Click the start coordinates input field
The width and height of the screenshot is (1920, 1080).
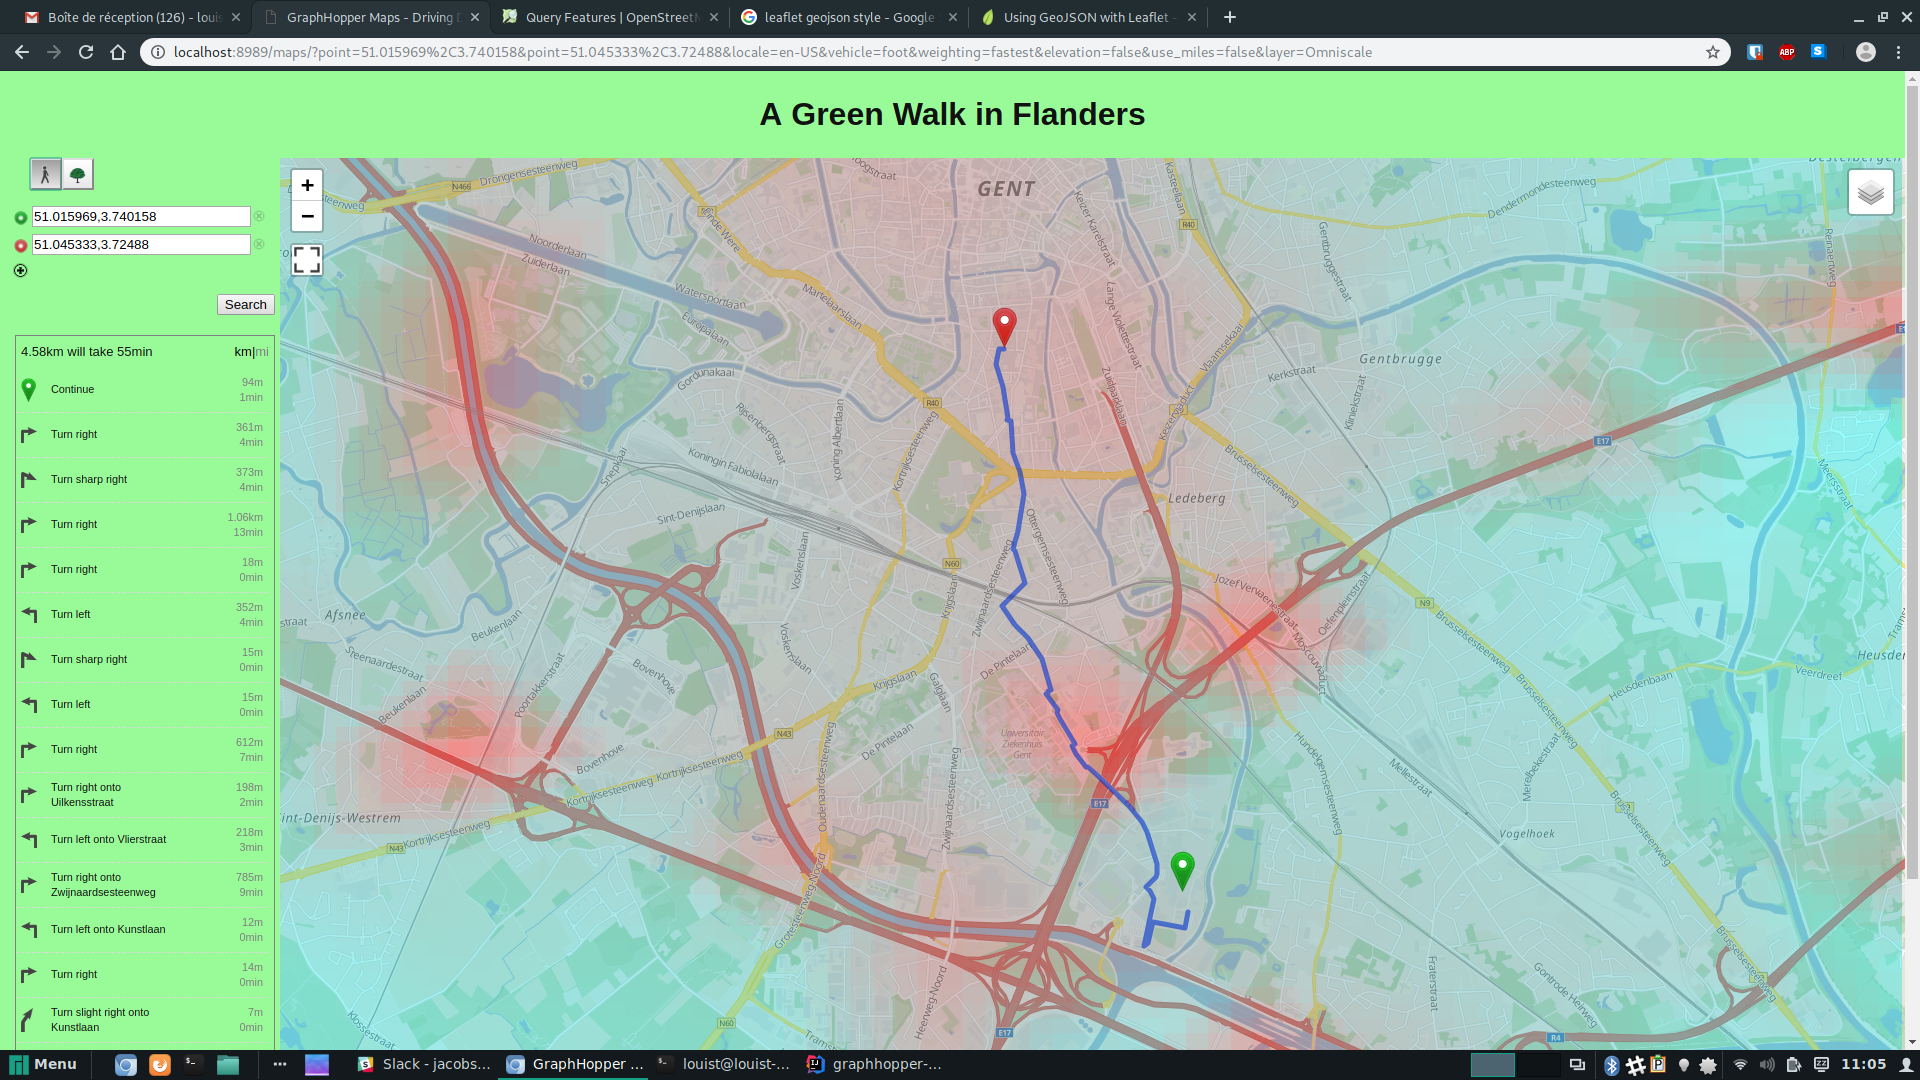click(x=141, y=216)
